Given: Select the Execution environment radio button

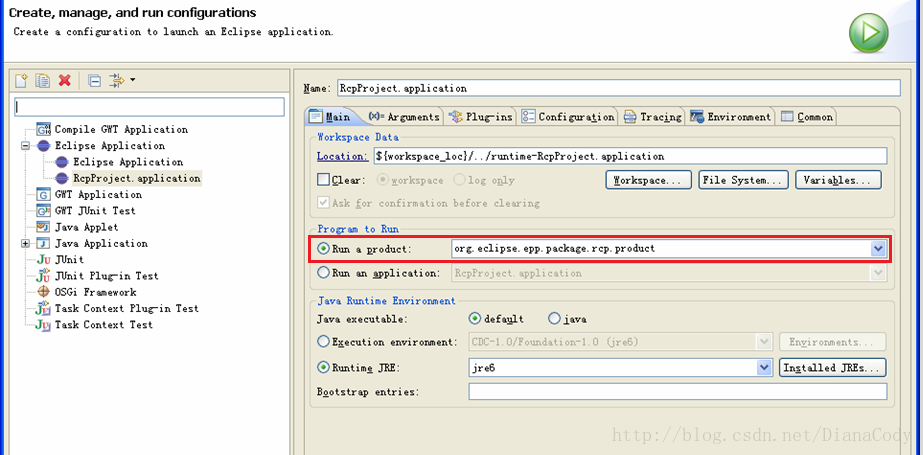Looking at the screenshot, I should (x=323, y=341).
